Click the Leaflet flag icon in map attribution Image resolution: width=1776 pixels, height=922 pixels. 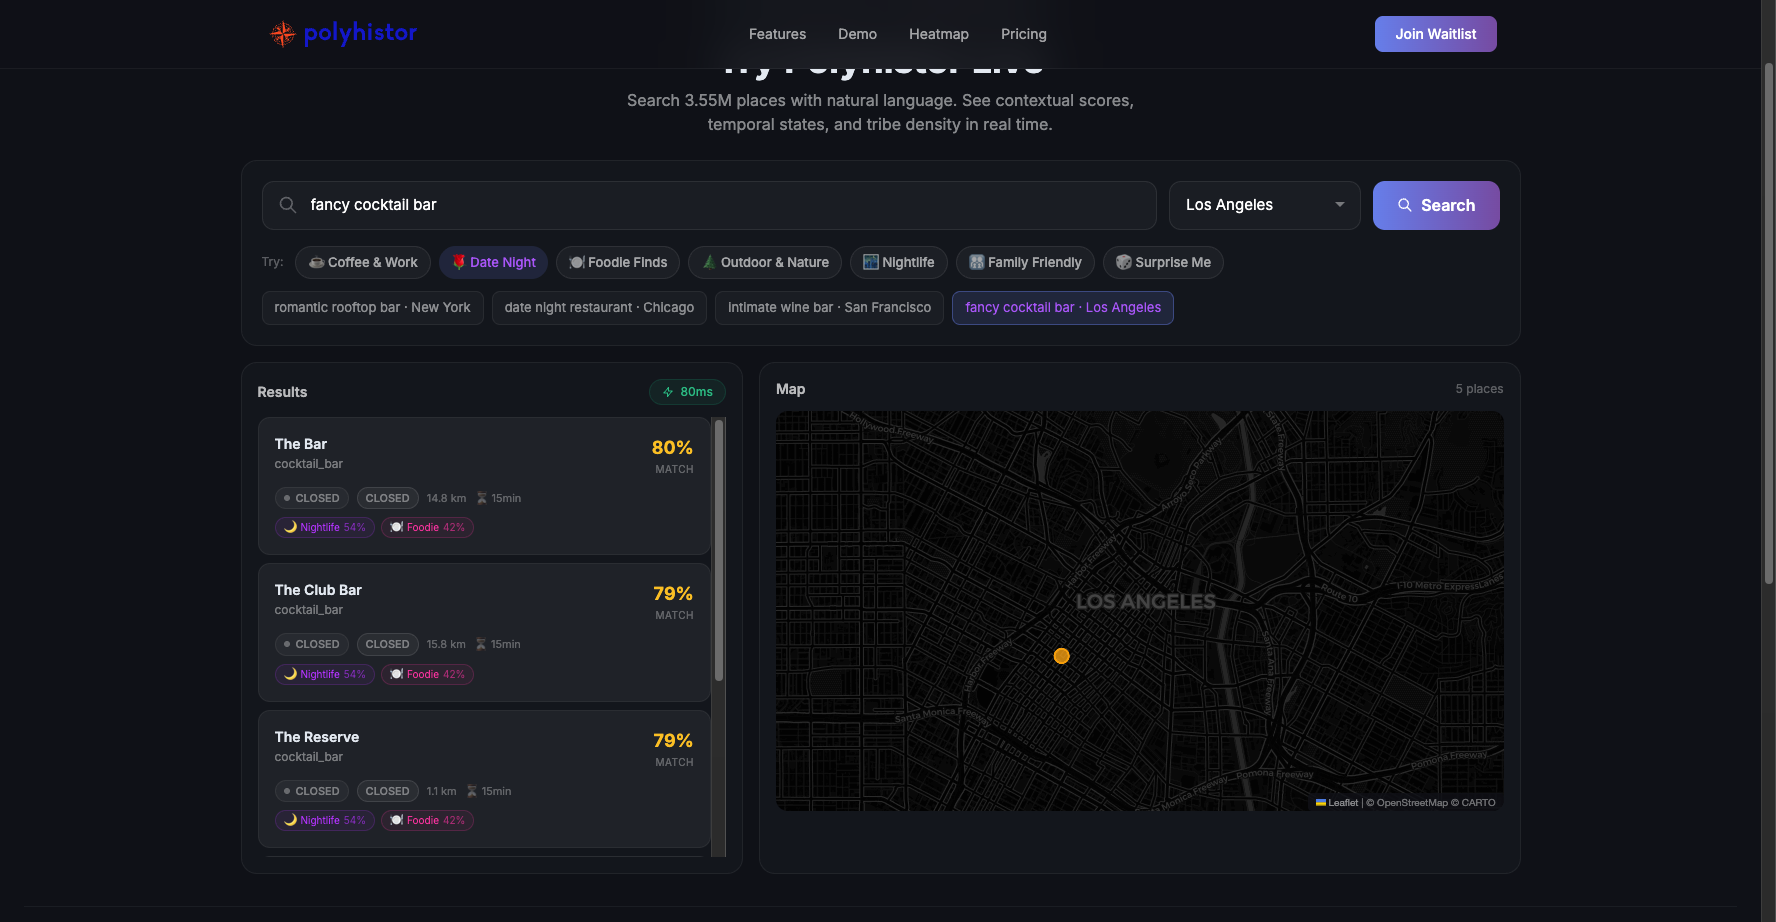coord(1321,802)
